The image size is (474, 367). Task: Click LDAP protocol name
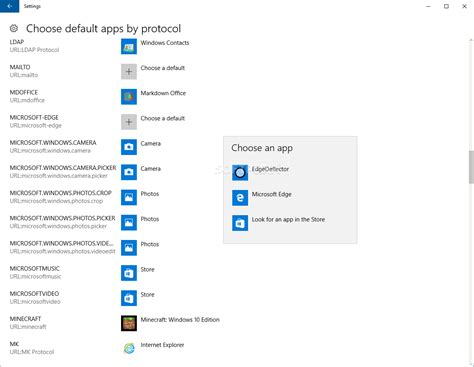click(x=17, y=42)
